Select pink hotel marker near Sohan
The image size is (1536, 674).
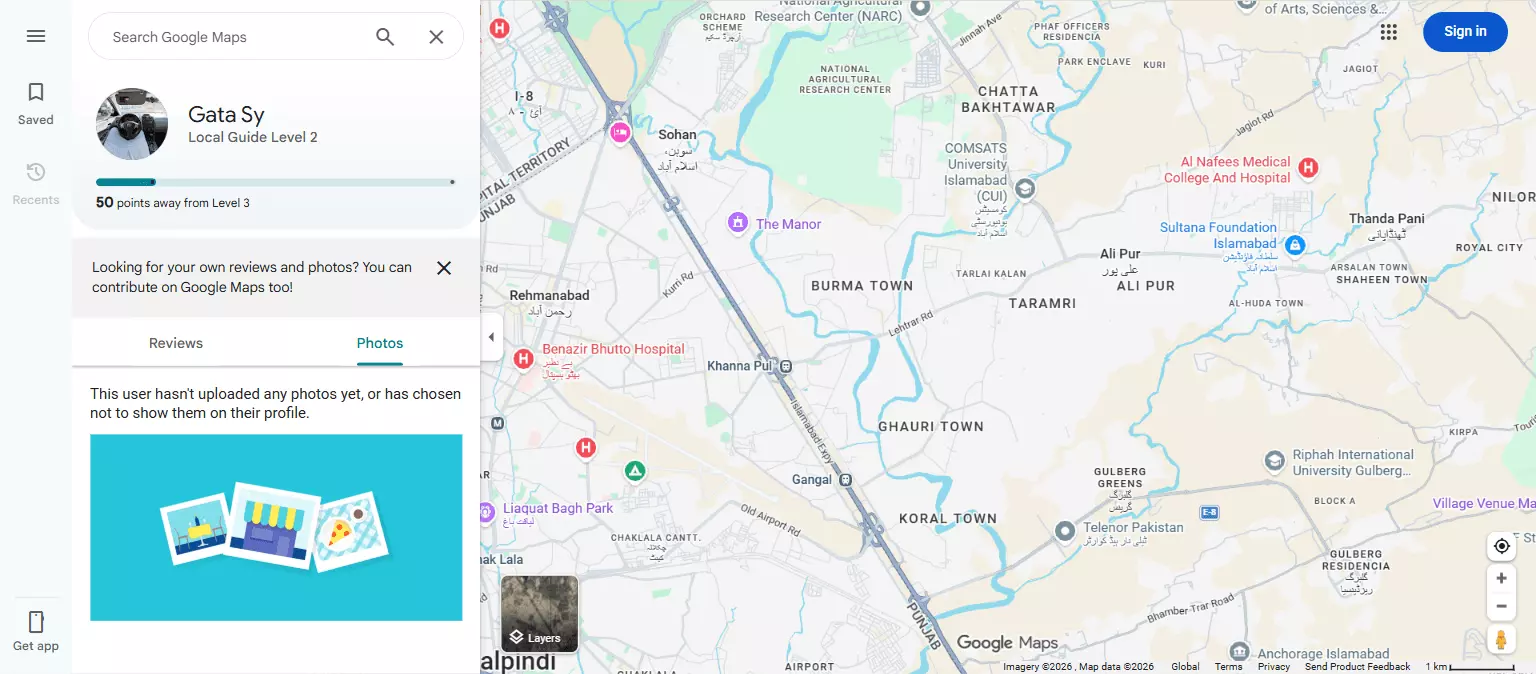tap(620, 131)
